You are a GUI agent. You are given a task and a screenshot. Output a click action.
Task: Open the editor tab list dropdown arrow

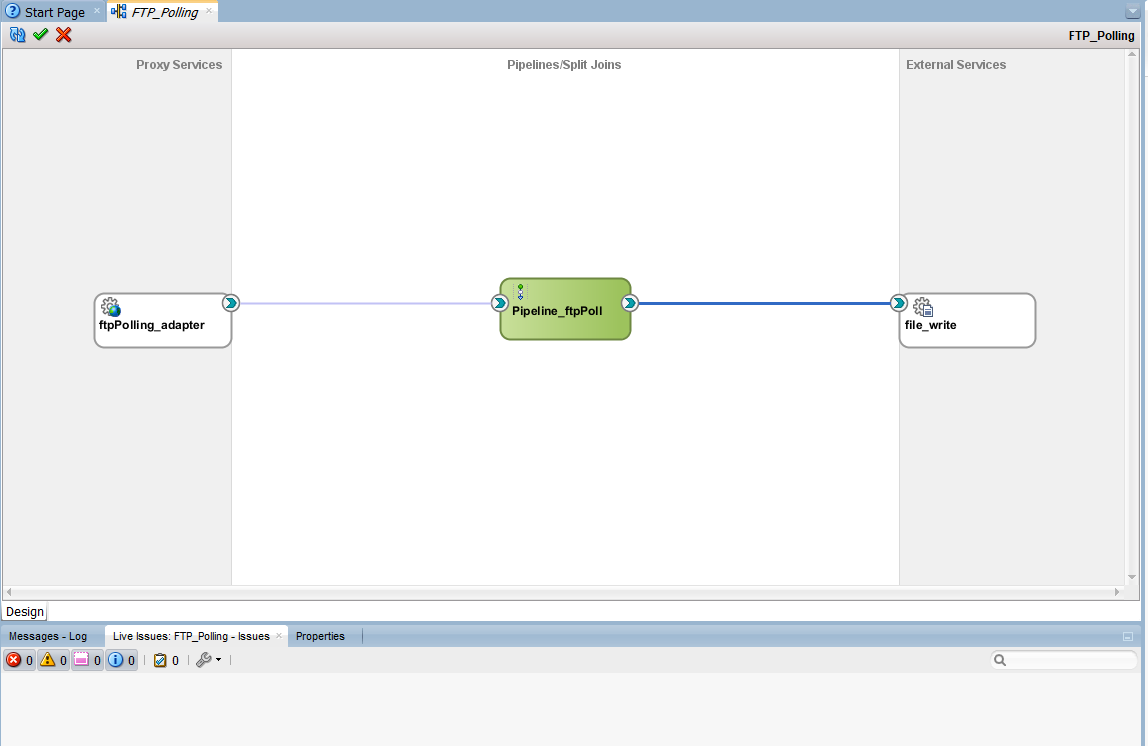(1132, 12)
